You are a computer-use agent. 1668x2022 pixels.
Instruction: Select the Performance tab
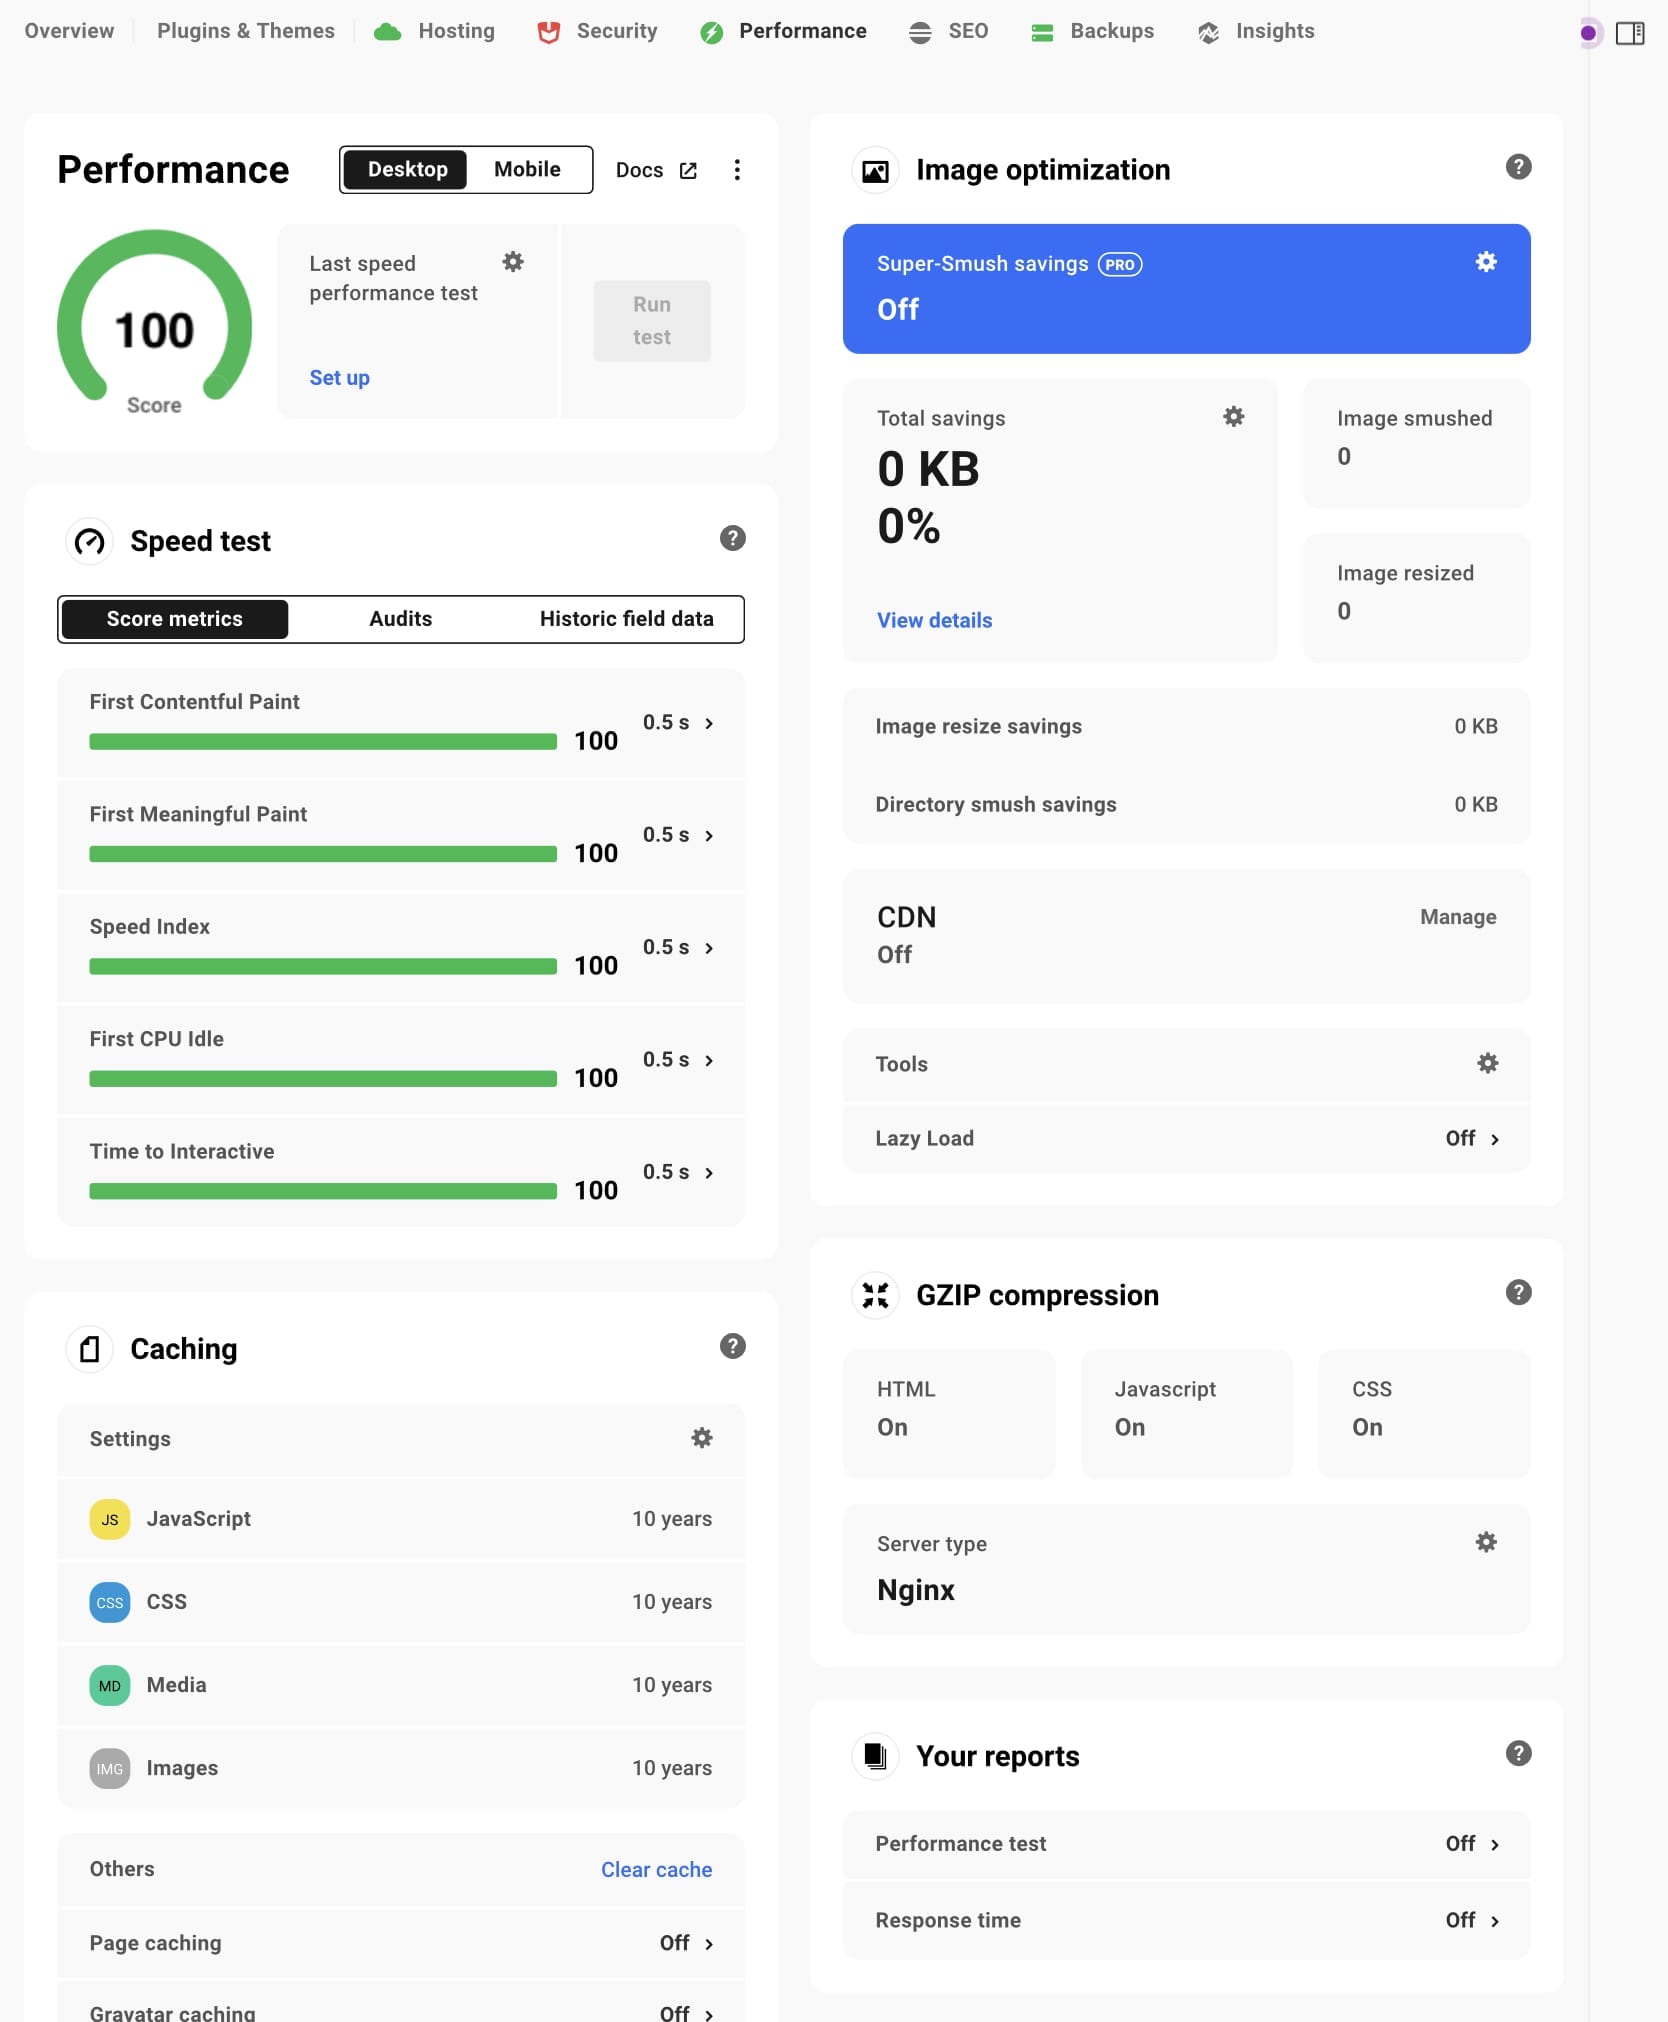[x=783, y=32]
